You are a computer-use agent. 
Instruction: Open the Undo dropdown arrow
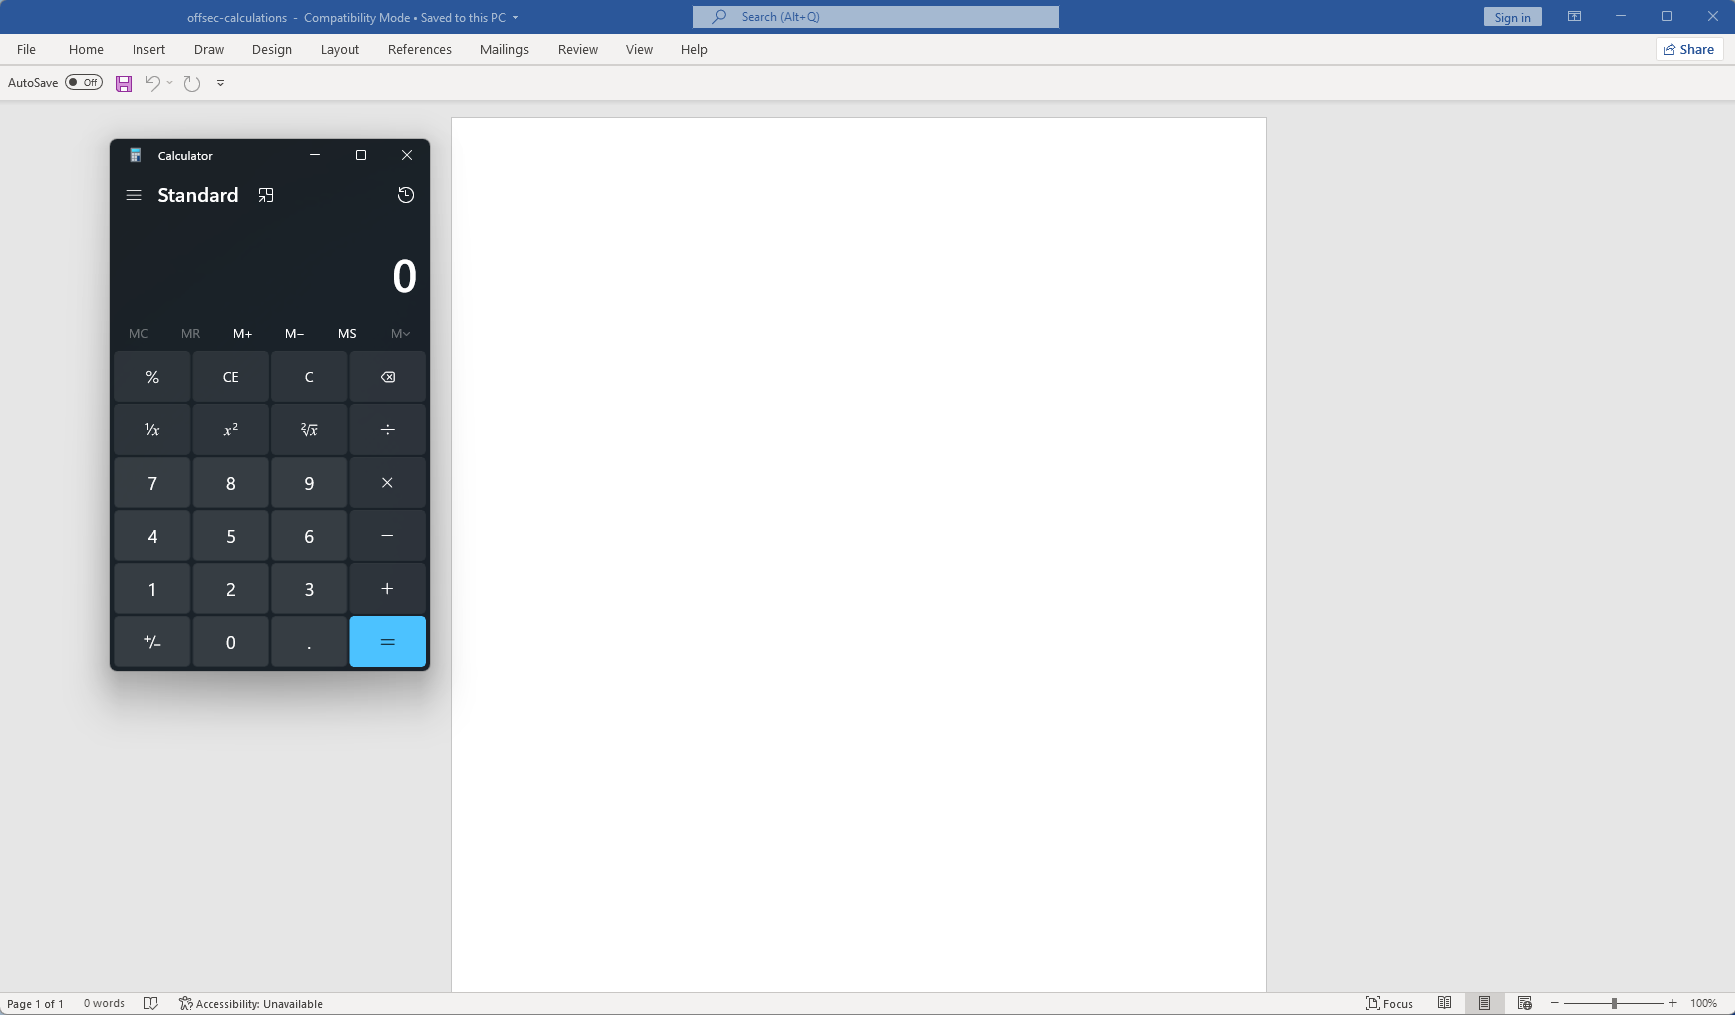click(x=168, y=83)
